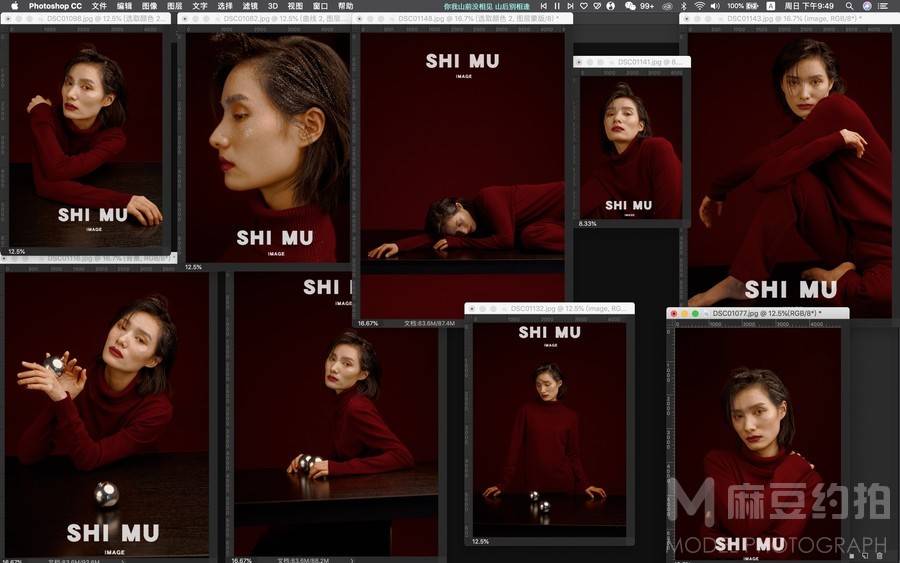
Task: Open the input method A menu
Action: [x=771, y=6]
